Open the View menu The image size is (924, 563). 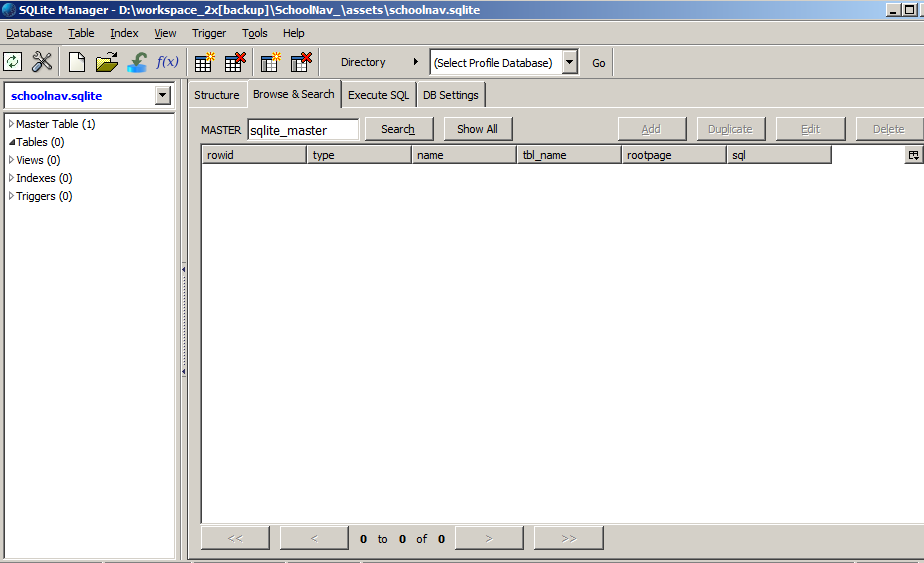[165, 33]
